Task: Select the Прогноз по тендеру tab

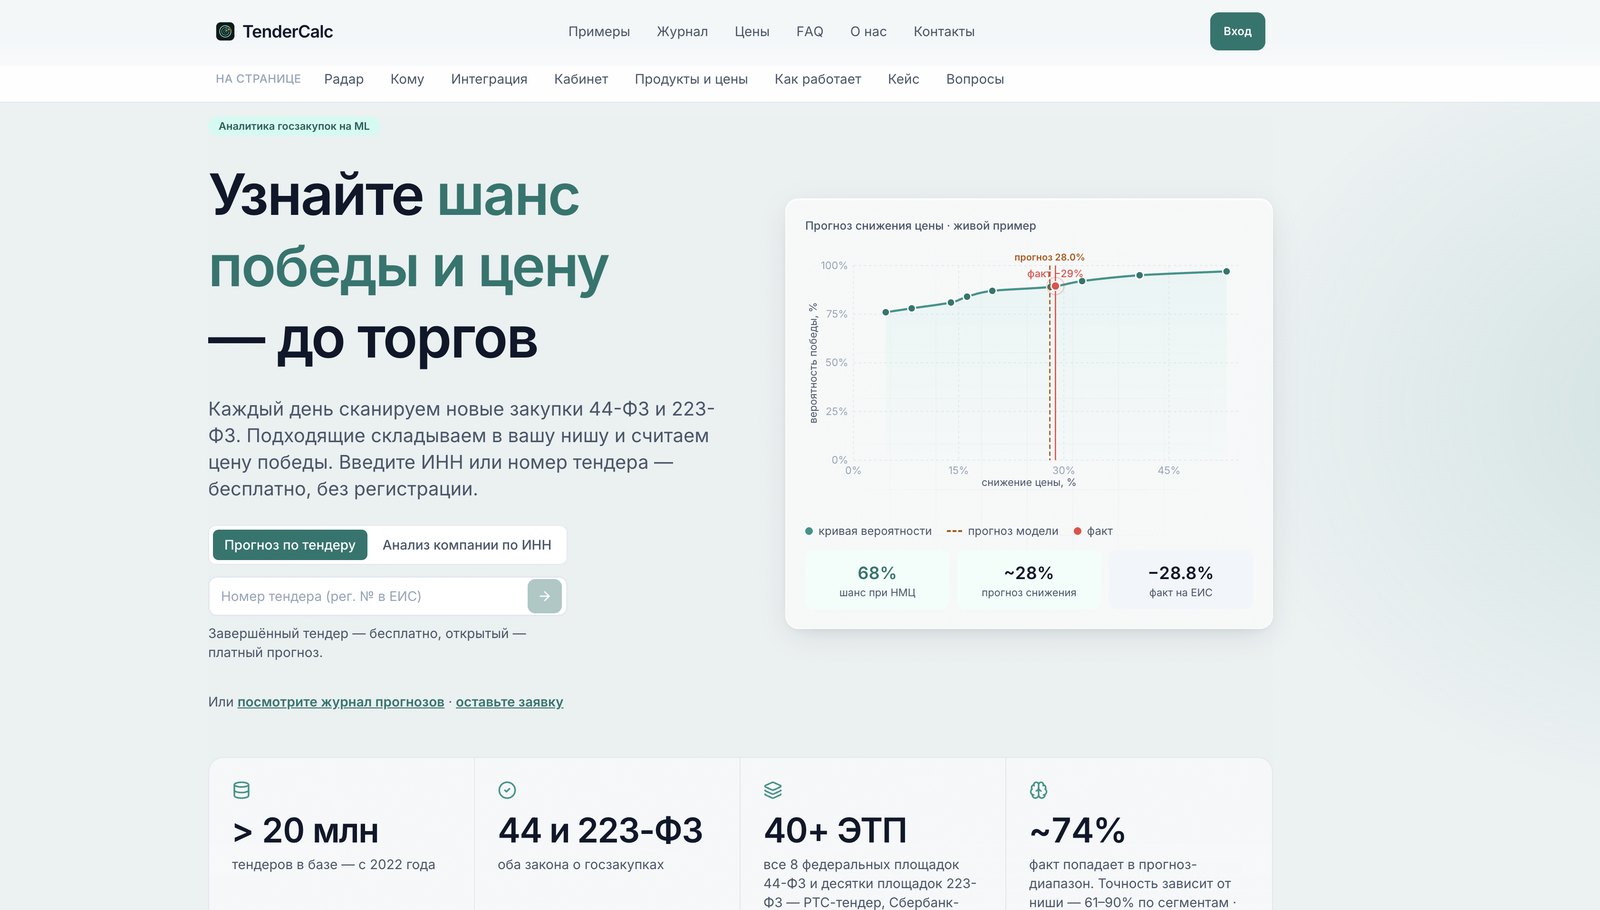Action: point(290,545)
